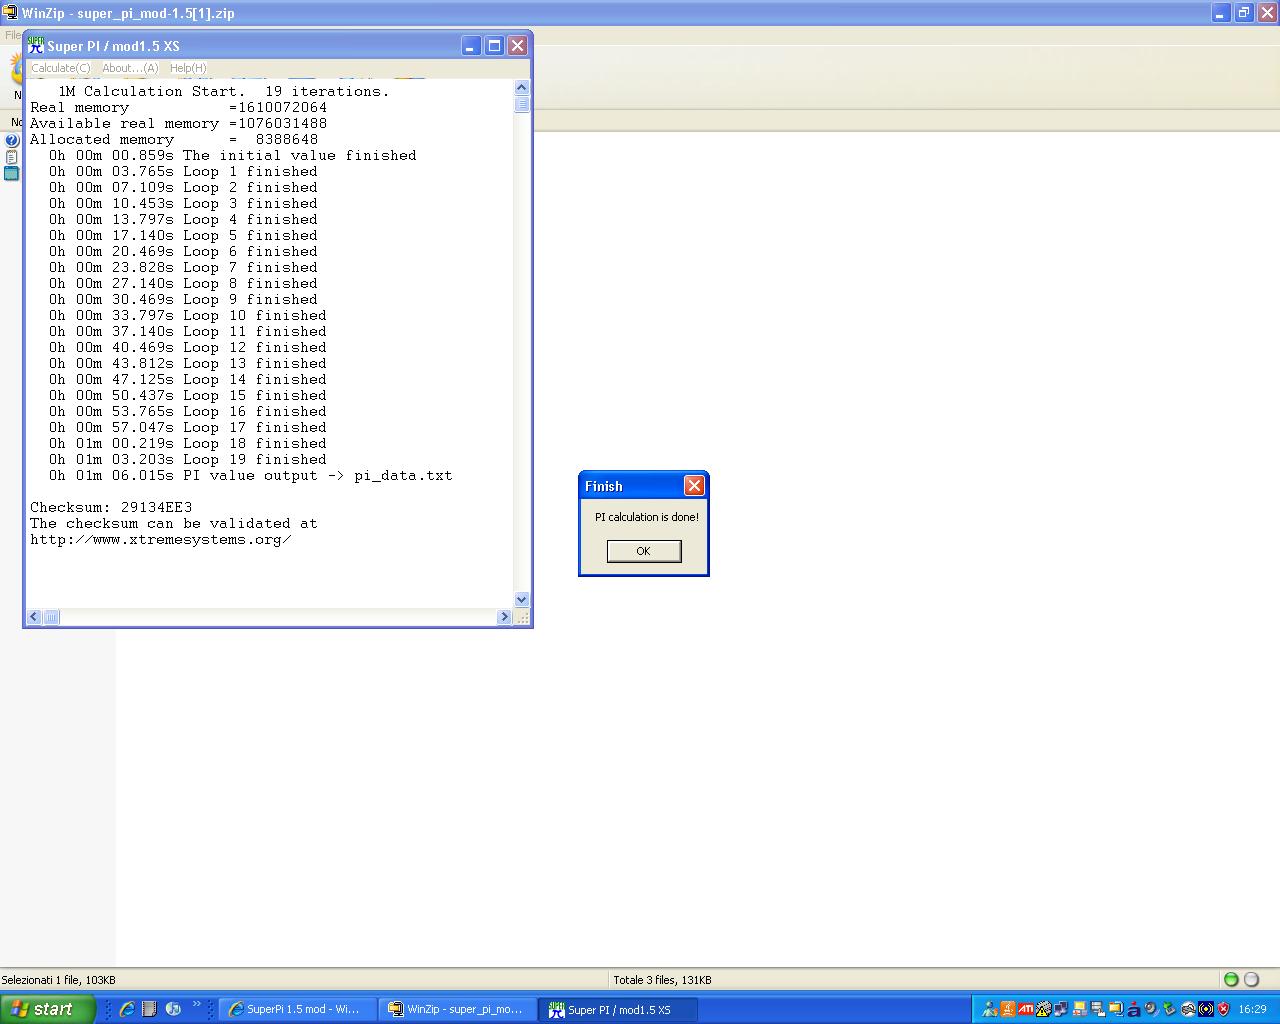Click the red Security Center shield tray icon
Image resolution: width=1280 pixels, height=1024 pixels.
tap(1224, 1009)
